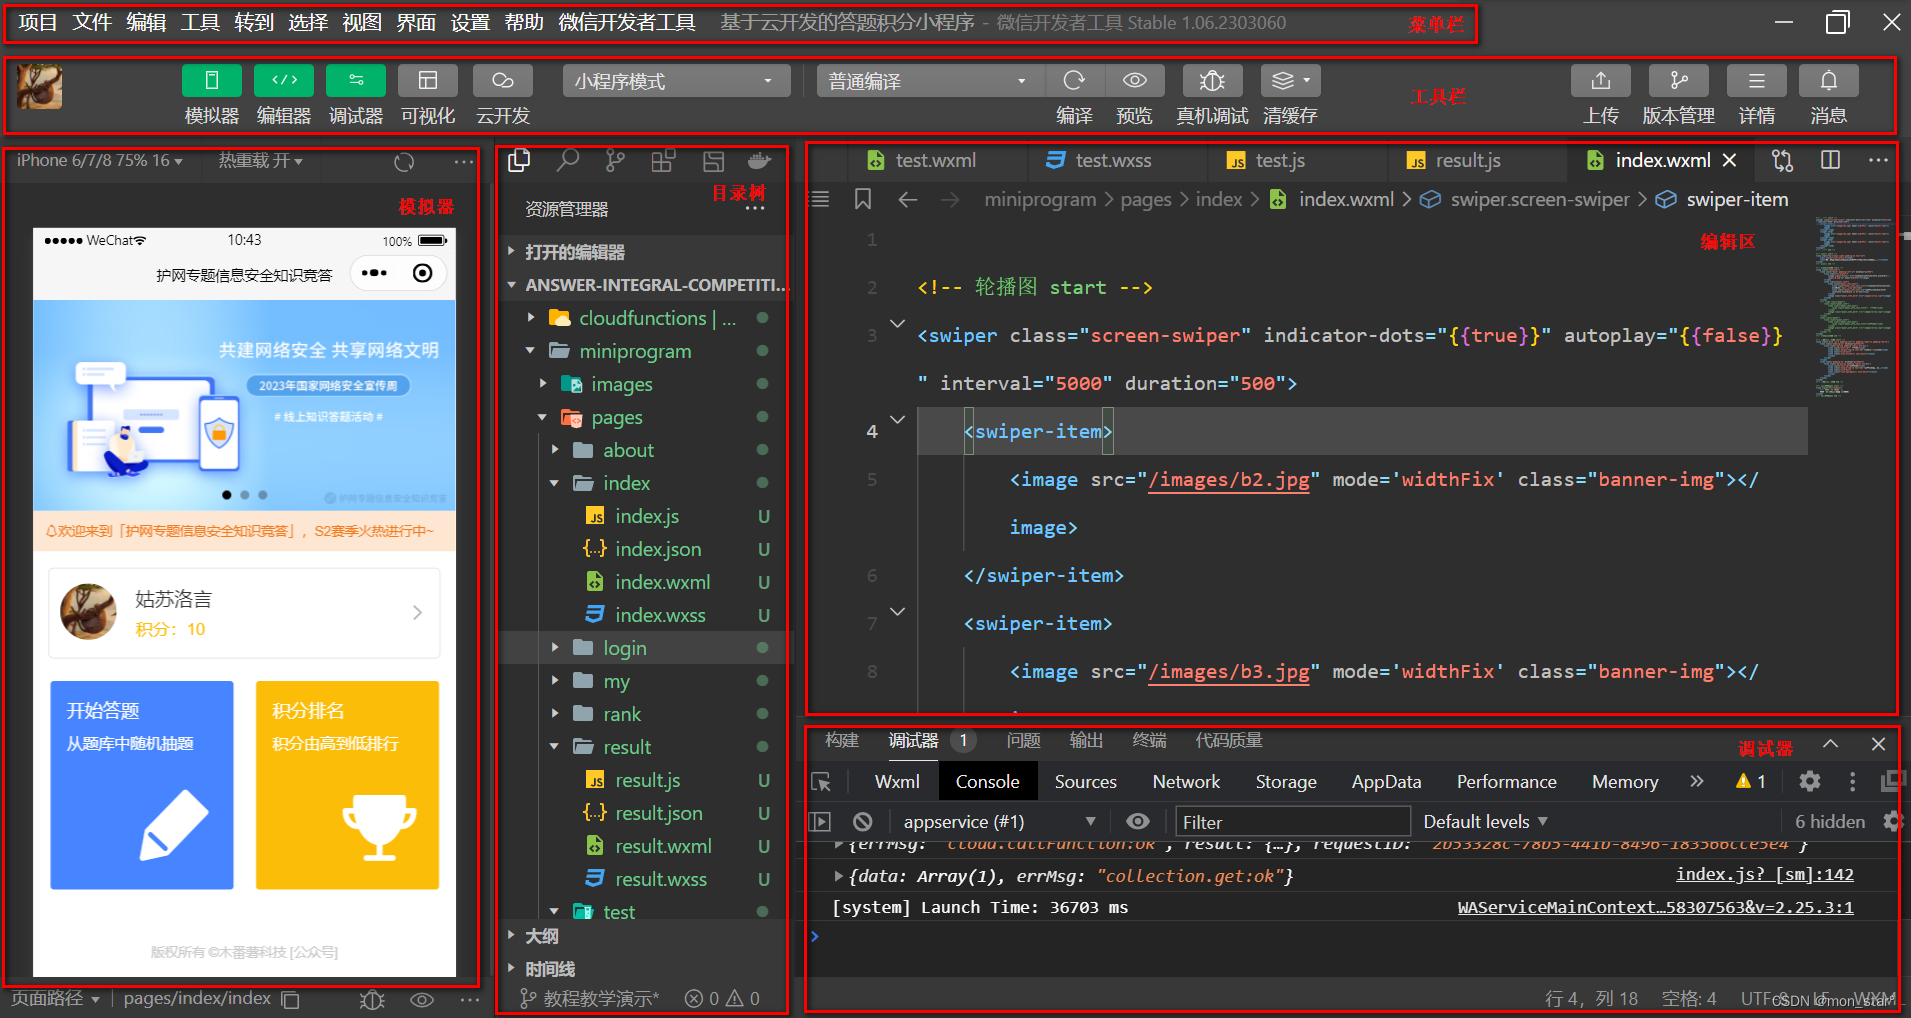Click the compile (编译) refresh icon
This screenshot has width=1911, height=1018.
tap(1075, 81)
